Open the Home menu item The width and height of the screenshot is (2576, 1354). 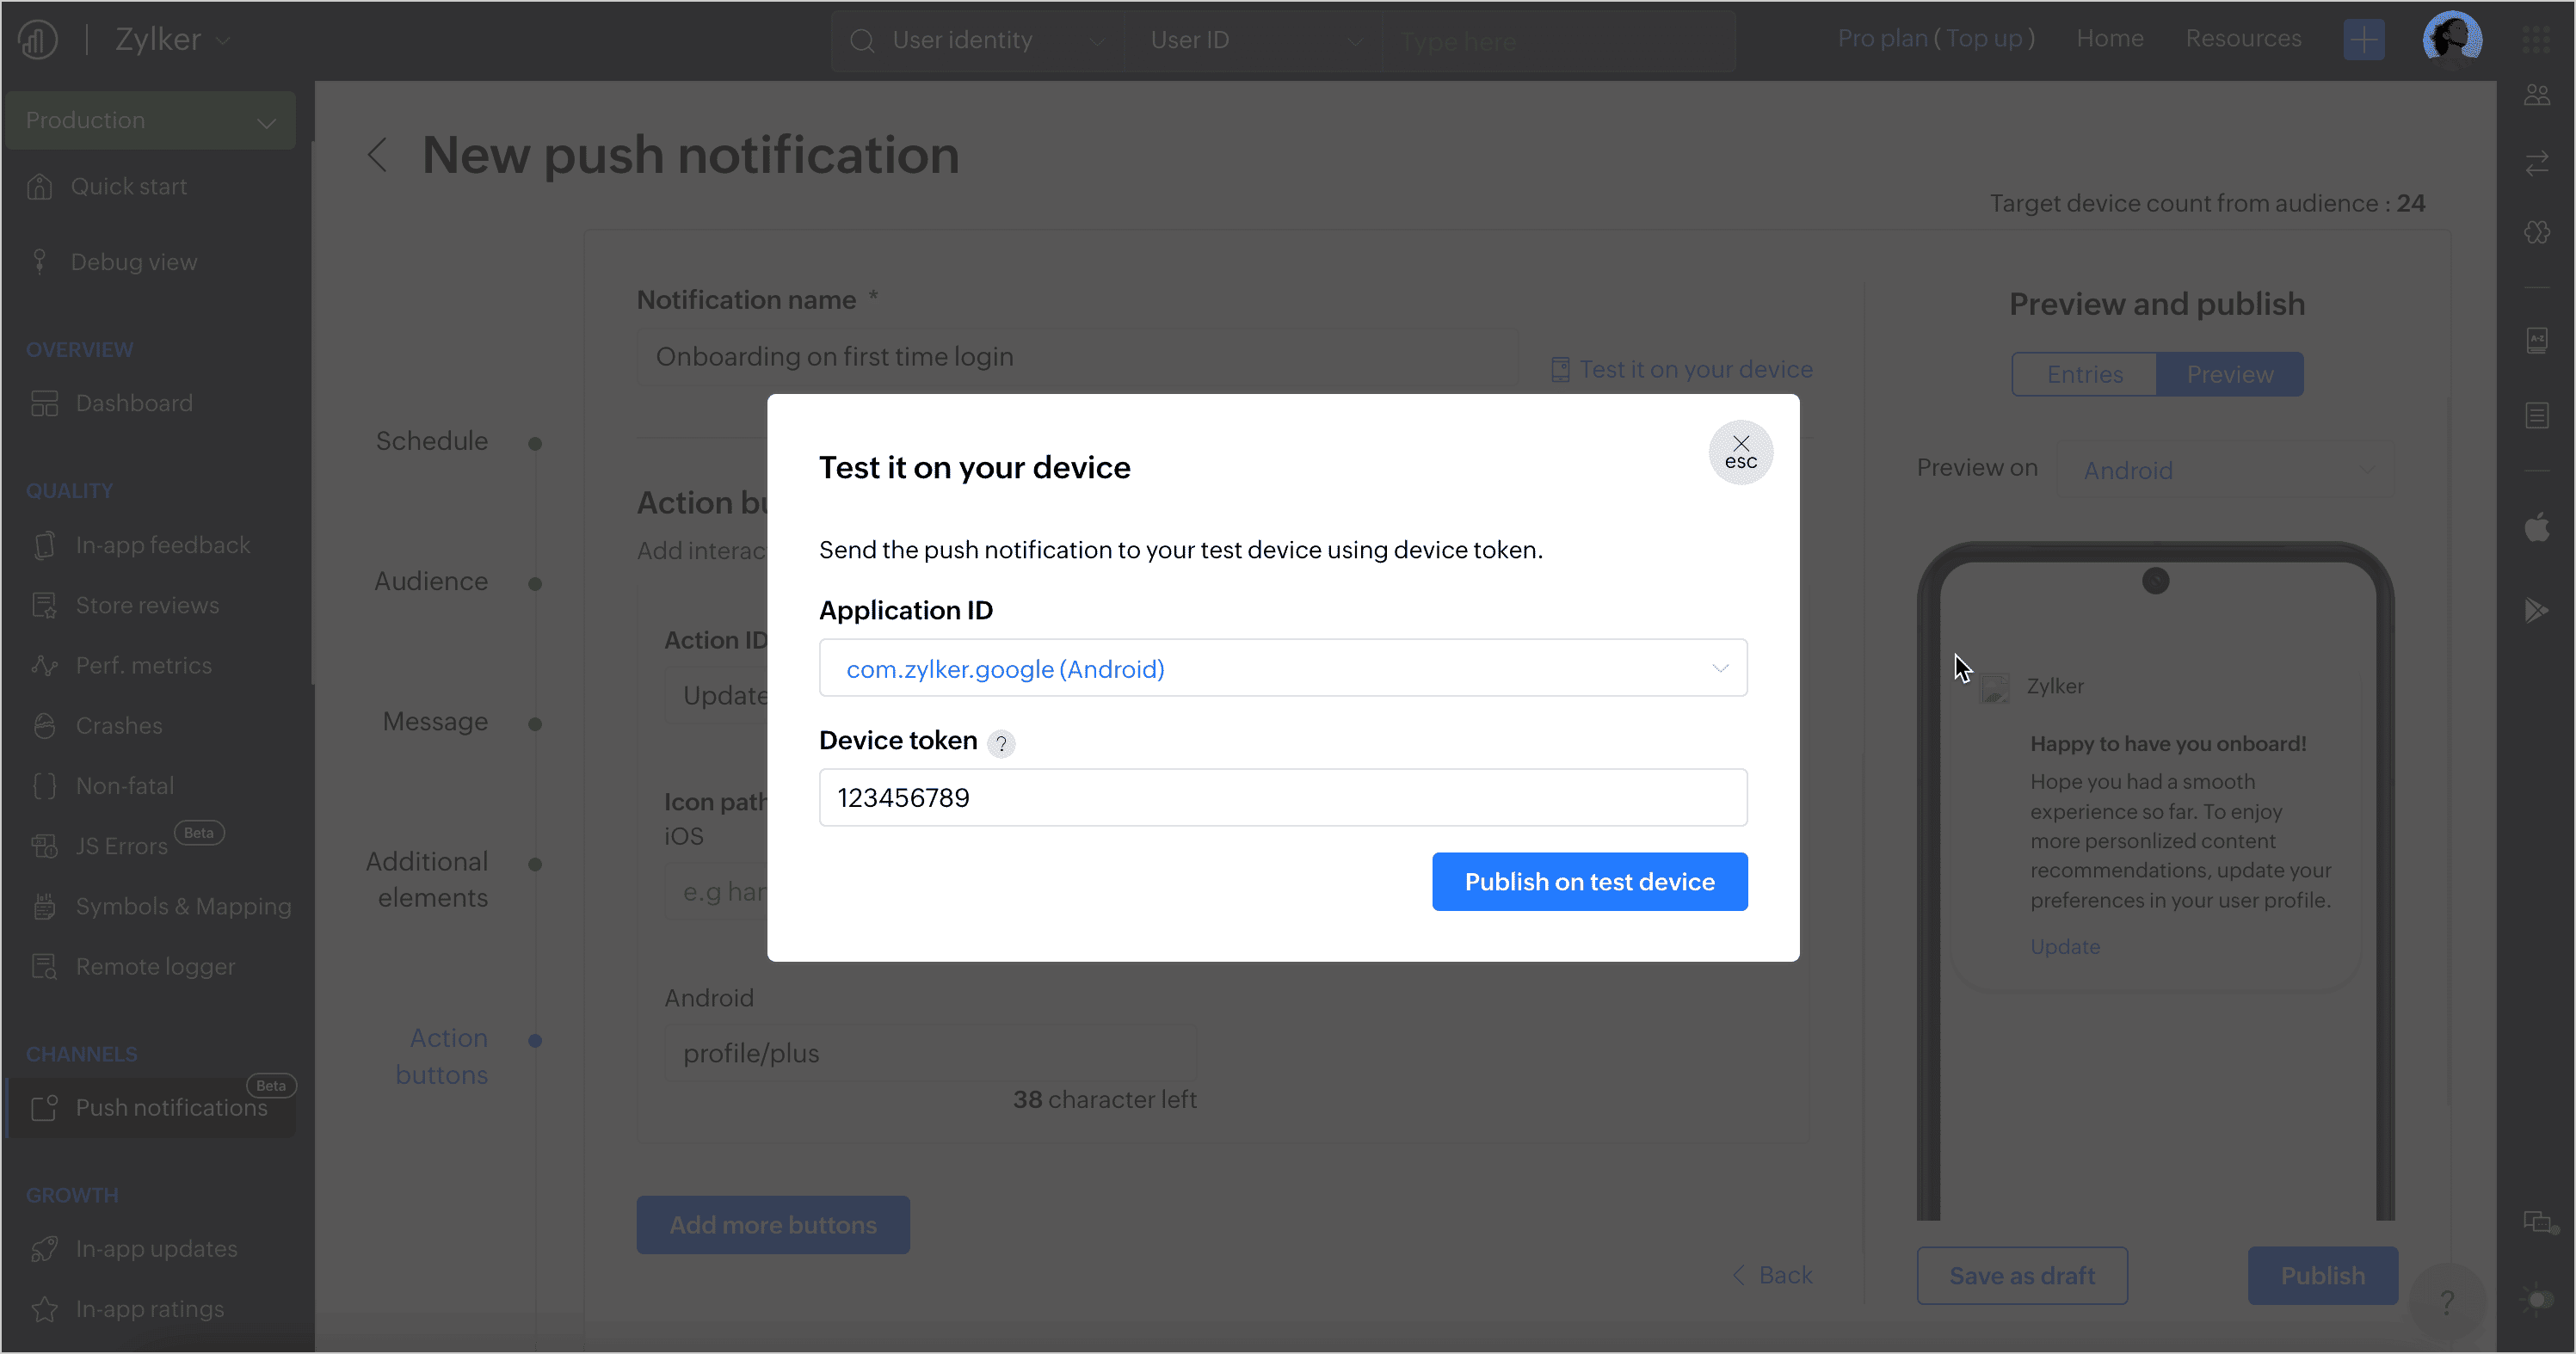(x=2109, y=38)
